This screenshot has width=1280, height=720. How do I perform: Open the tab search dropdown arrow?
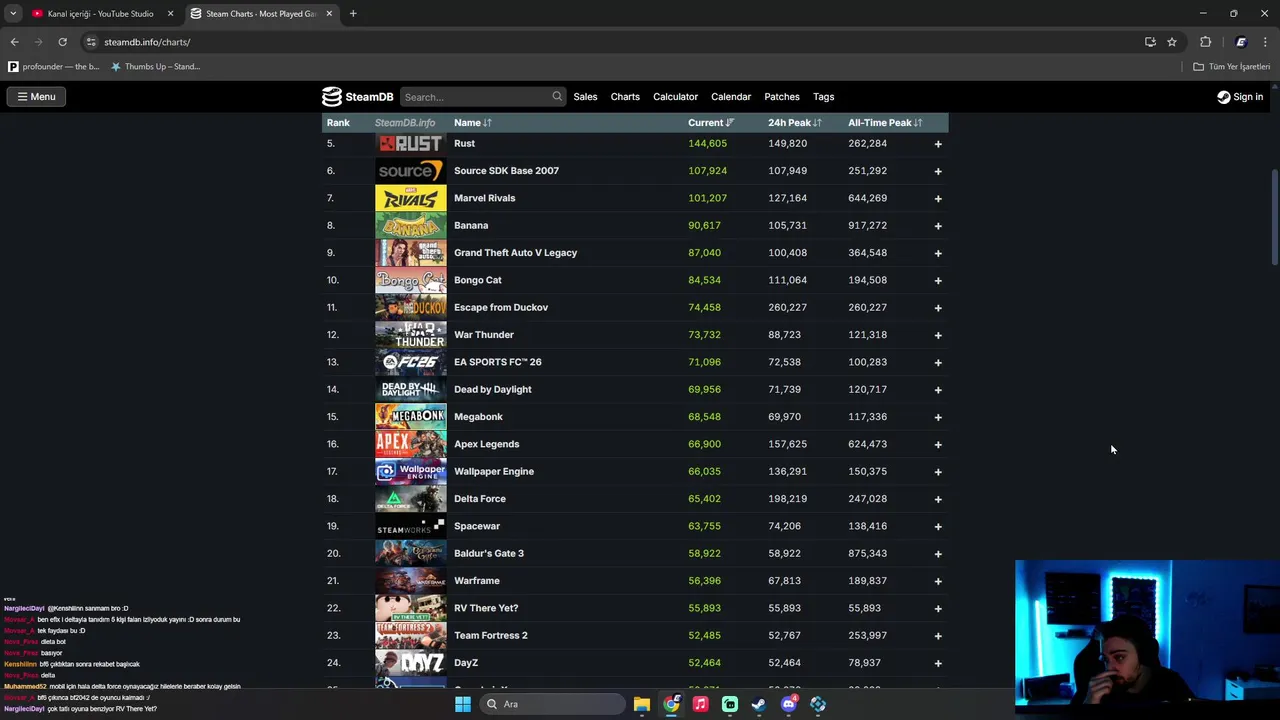click(x=13, y=14)
